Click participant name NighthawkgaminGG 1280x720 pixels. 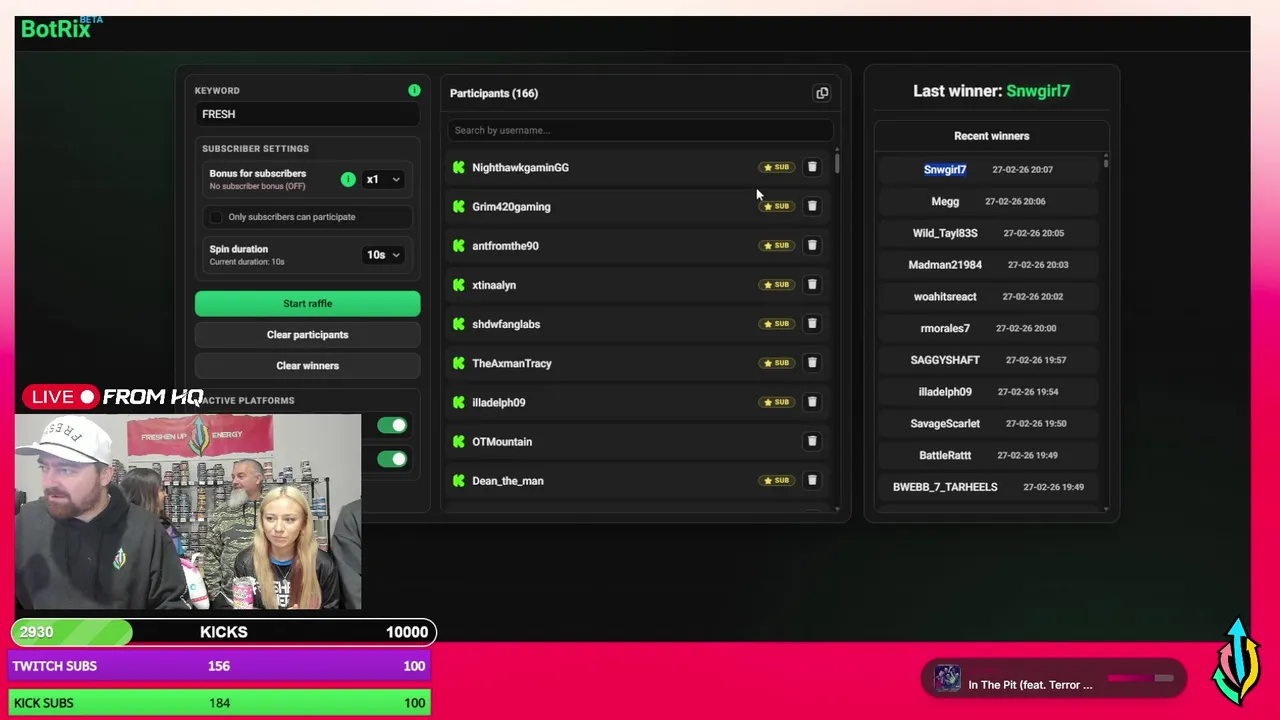pos(520,168)
